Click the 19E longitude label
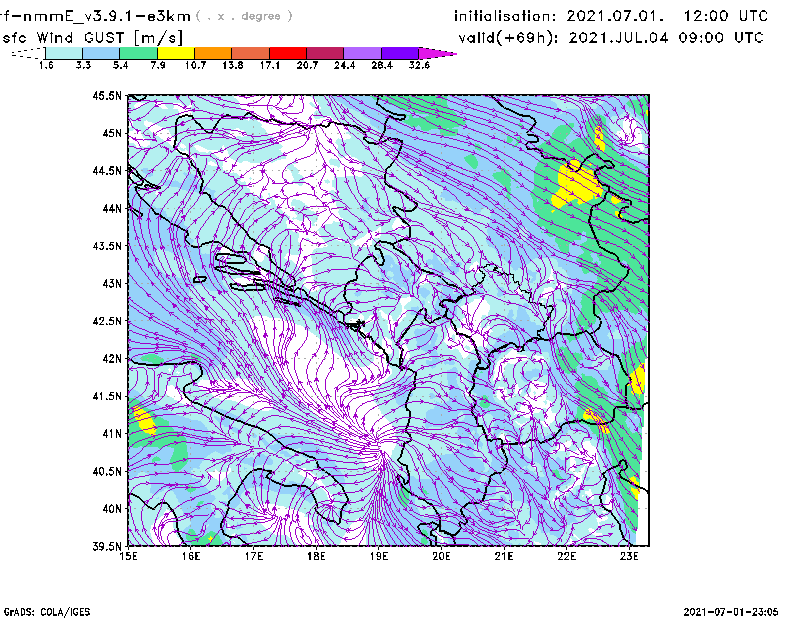The width and height of the screenshot is (800, 618). [x=379, y=556]
